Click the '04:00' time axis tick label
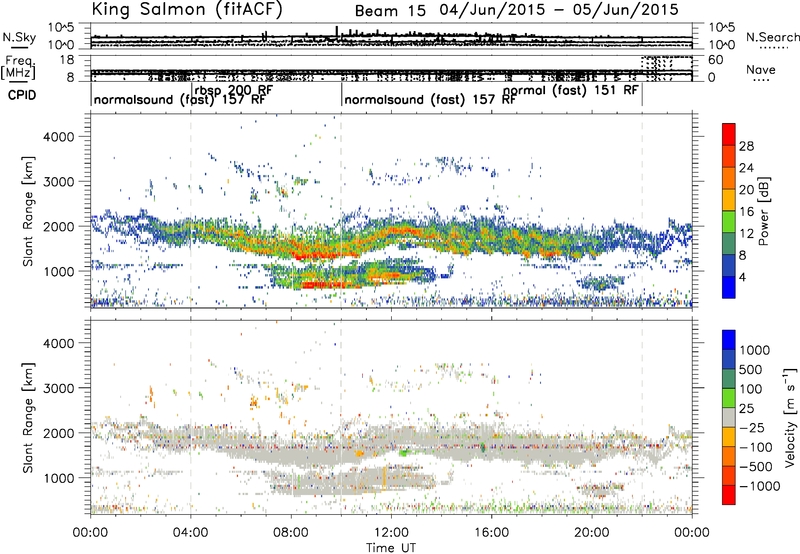The height and width of the screenshot is (554, 800). (x=190, y=533)
